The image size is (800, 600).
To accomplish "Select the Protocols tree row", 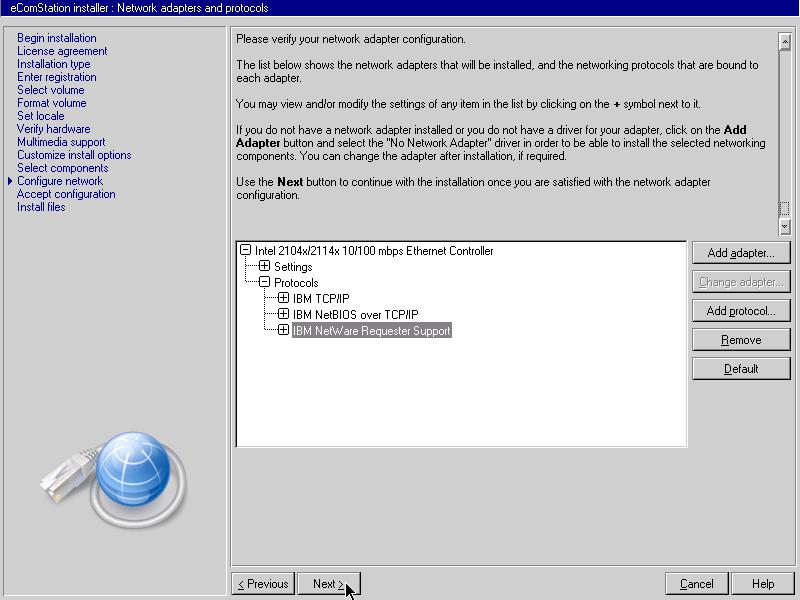I will pos(296,283).
